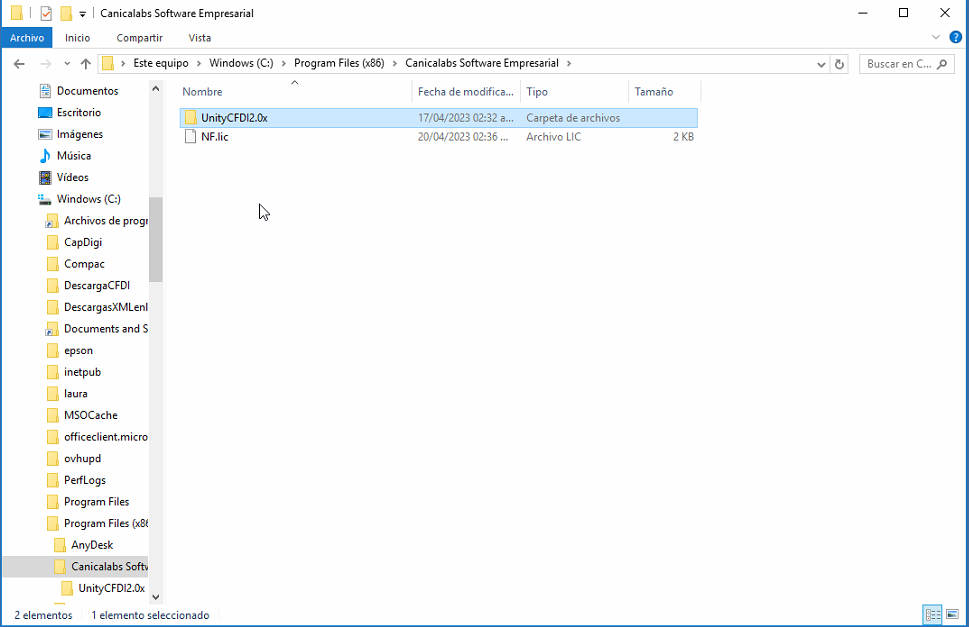Go back with the left arrow button
The image size is (969, 627).
click(x=19, y=64)
